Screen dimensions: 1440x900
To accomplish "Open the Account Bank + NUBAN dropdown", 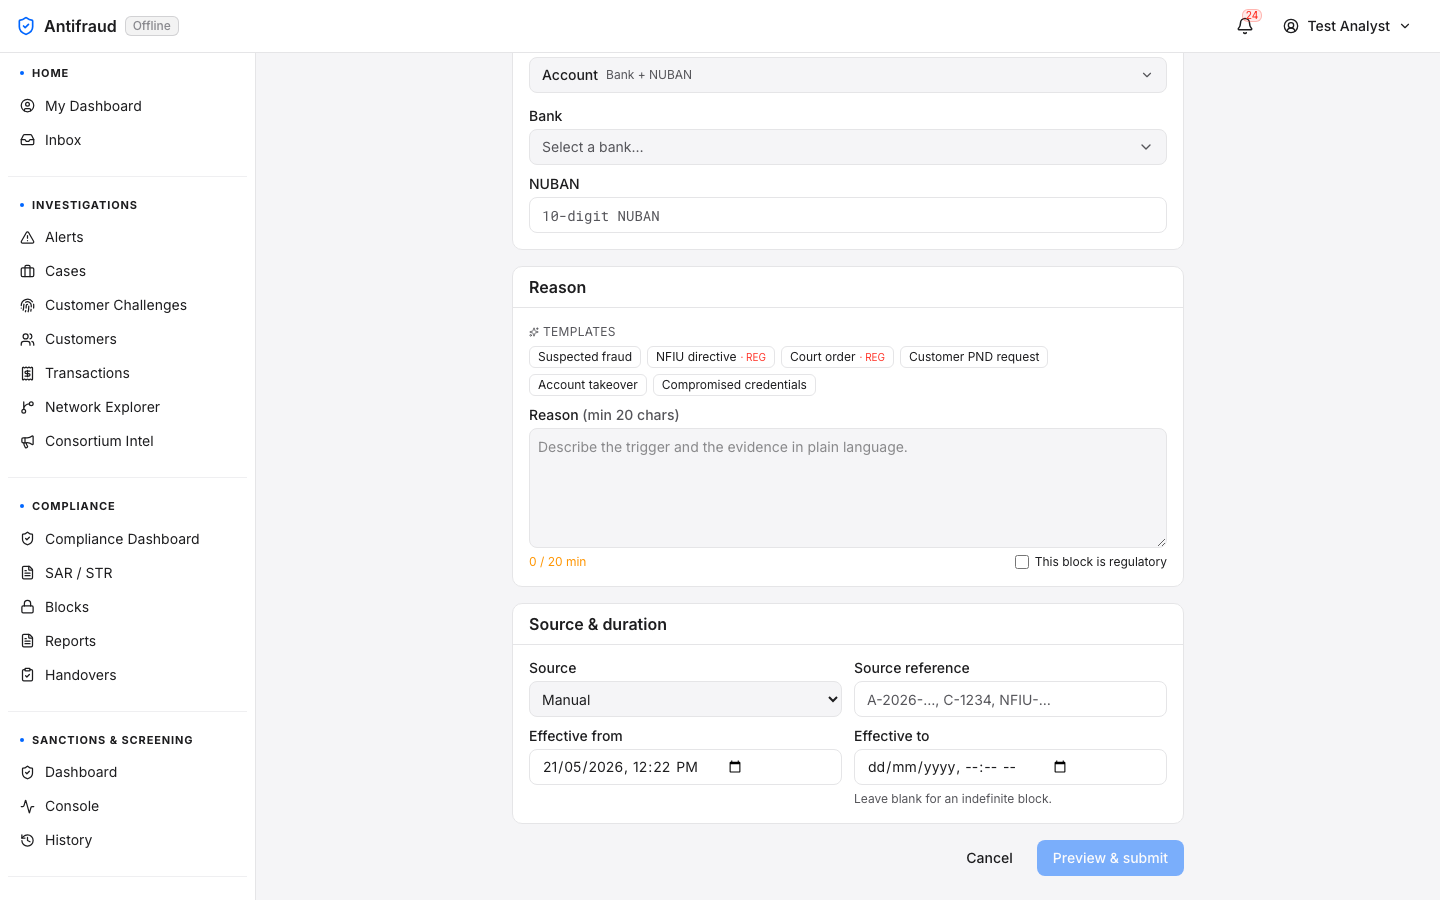I will (x=848, y=75).
